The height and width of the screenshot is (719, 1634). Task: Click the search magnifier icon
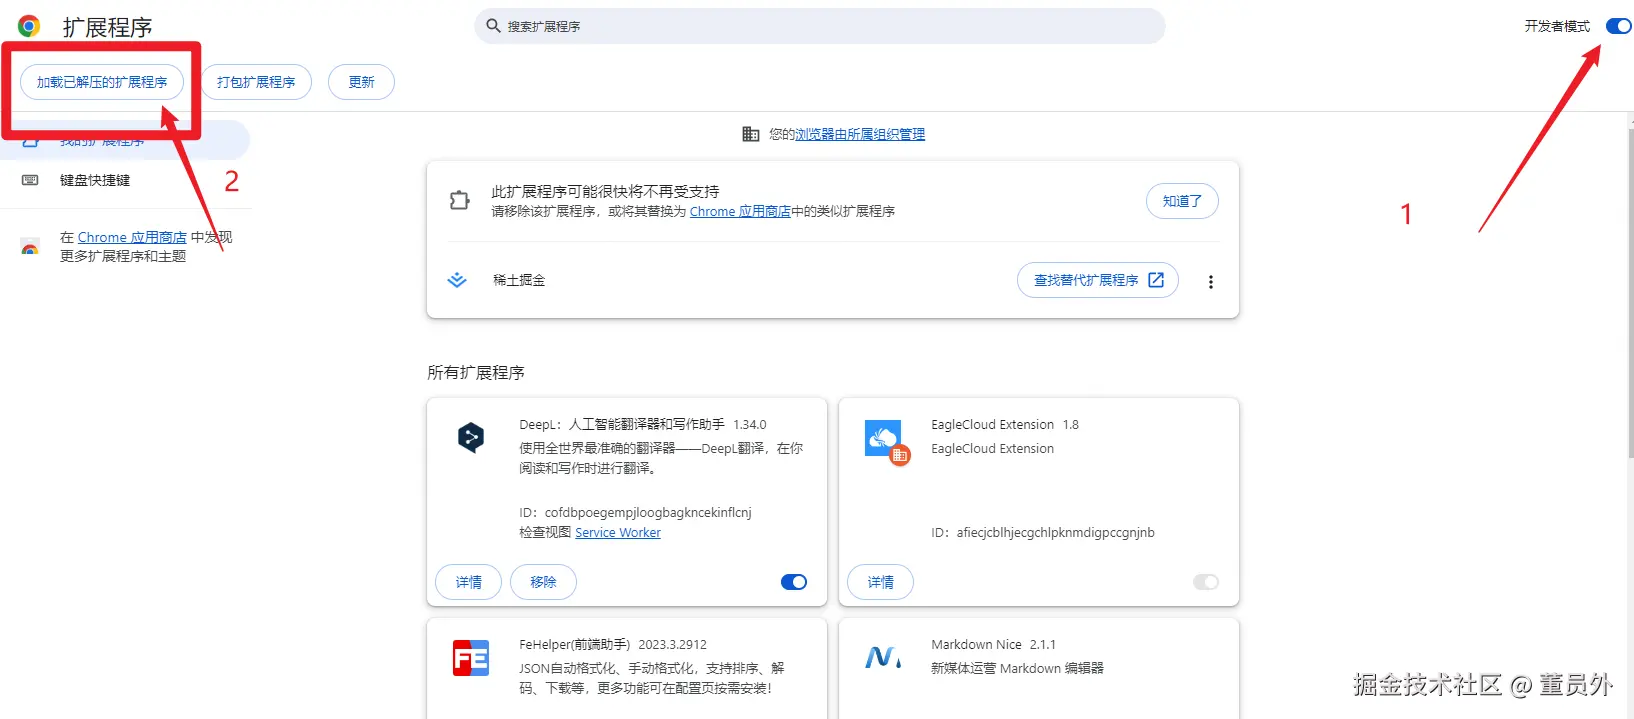tap(493, 26)
